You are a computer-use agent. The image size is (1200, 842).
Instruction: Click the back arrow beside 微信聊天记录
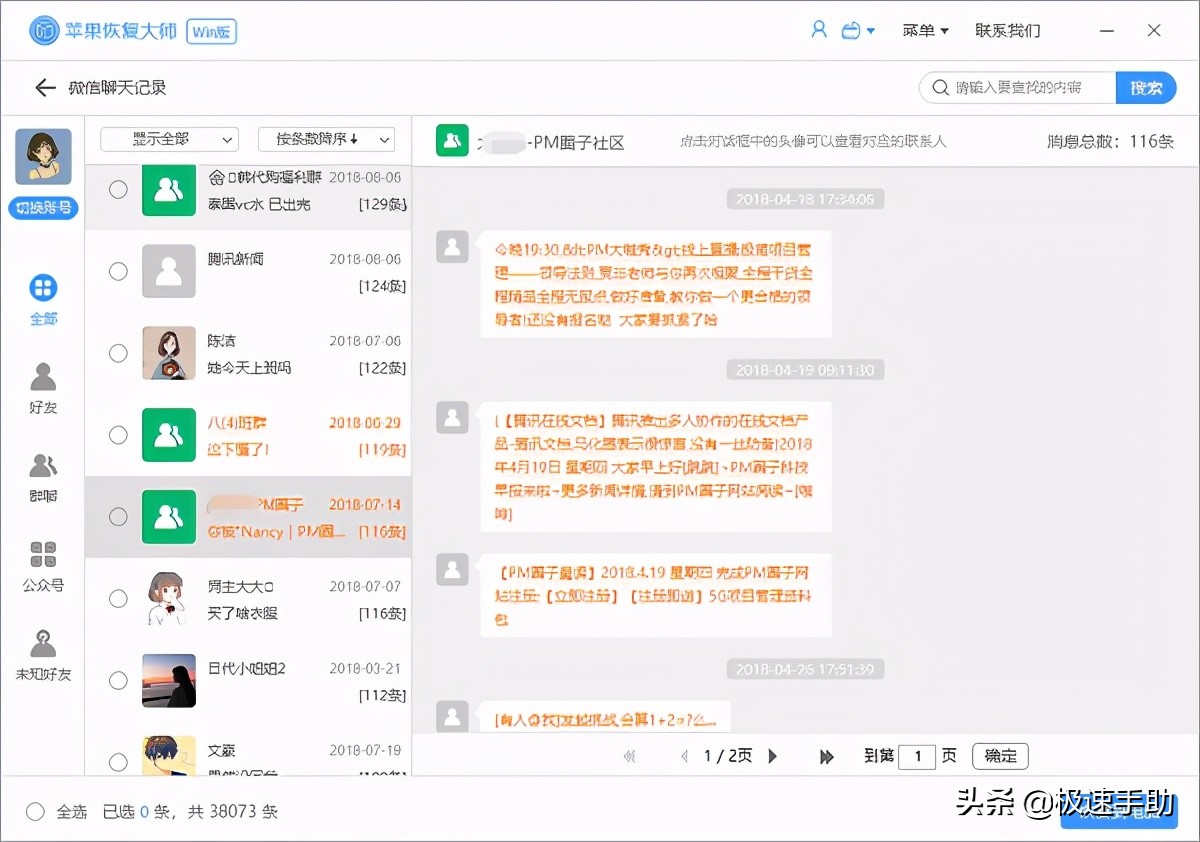click(45, 88)
